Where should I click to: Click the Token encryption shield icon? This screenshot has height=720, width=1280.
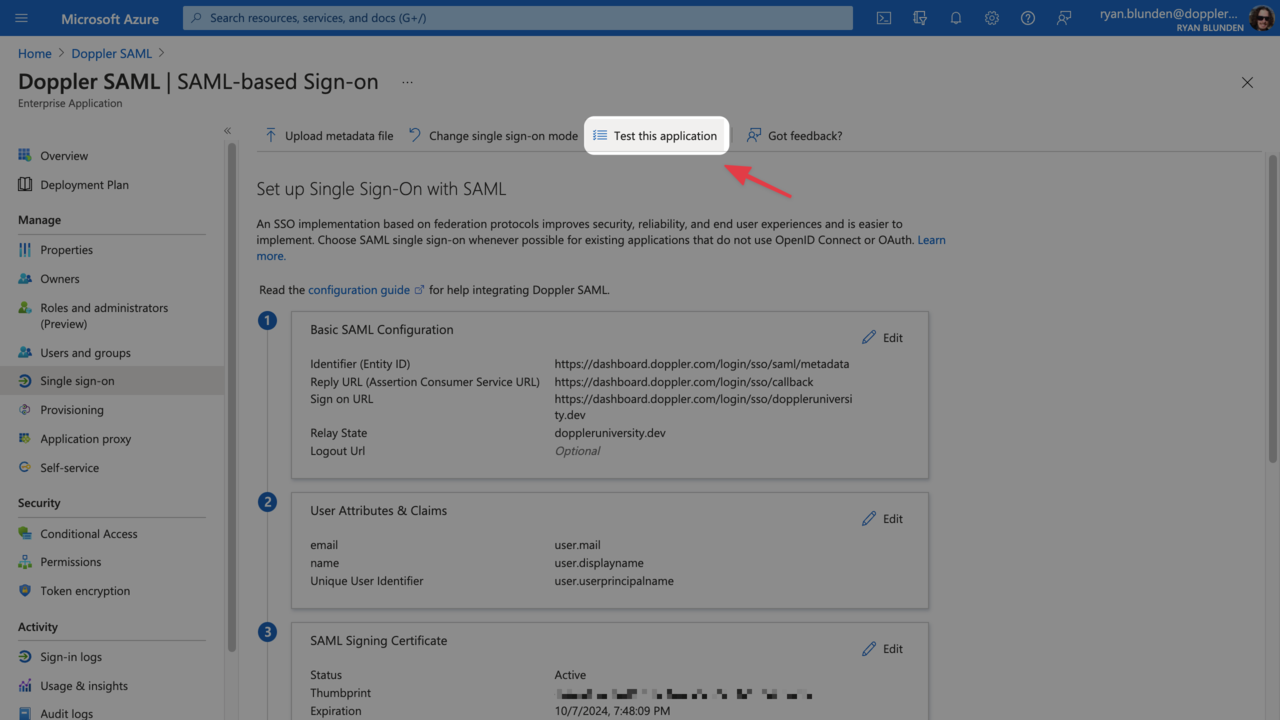(x=25, y=590)
